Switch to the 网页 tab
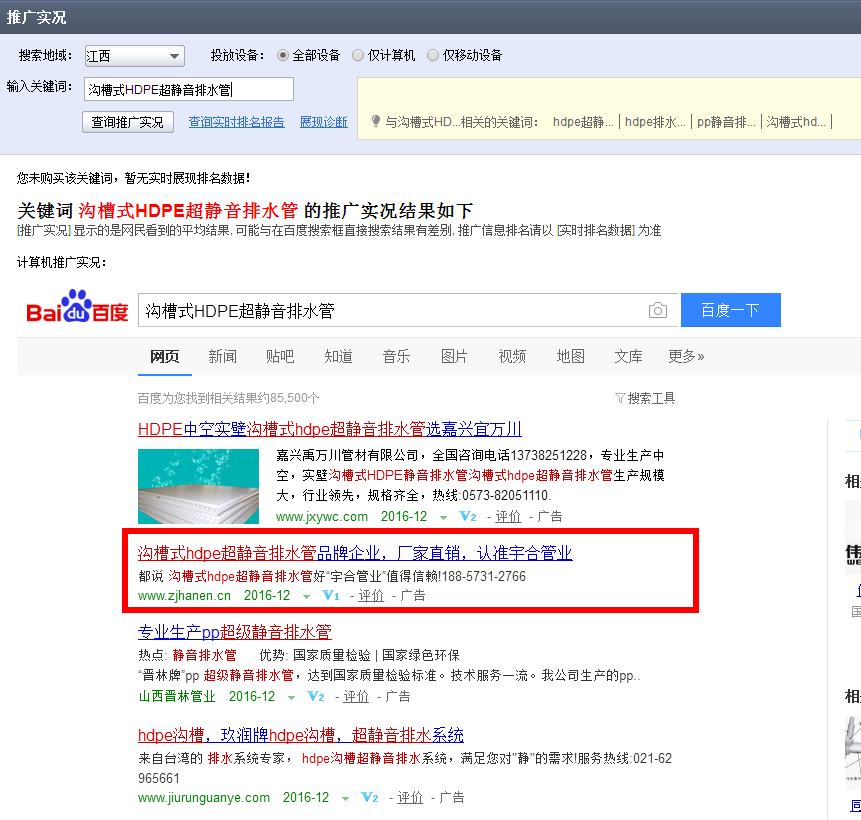Viewport: 861px width, 820px height. coord(165,356)
